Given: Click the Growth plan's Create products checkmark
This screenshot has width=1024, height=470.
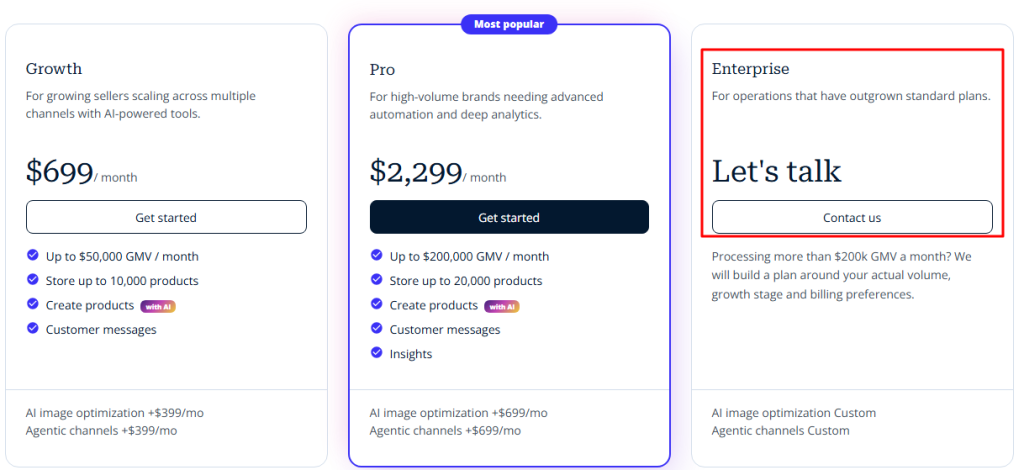Looking at the screenshot, I should tap(33, 304).
